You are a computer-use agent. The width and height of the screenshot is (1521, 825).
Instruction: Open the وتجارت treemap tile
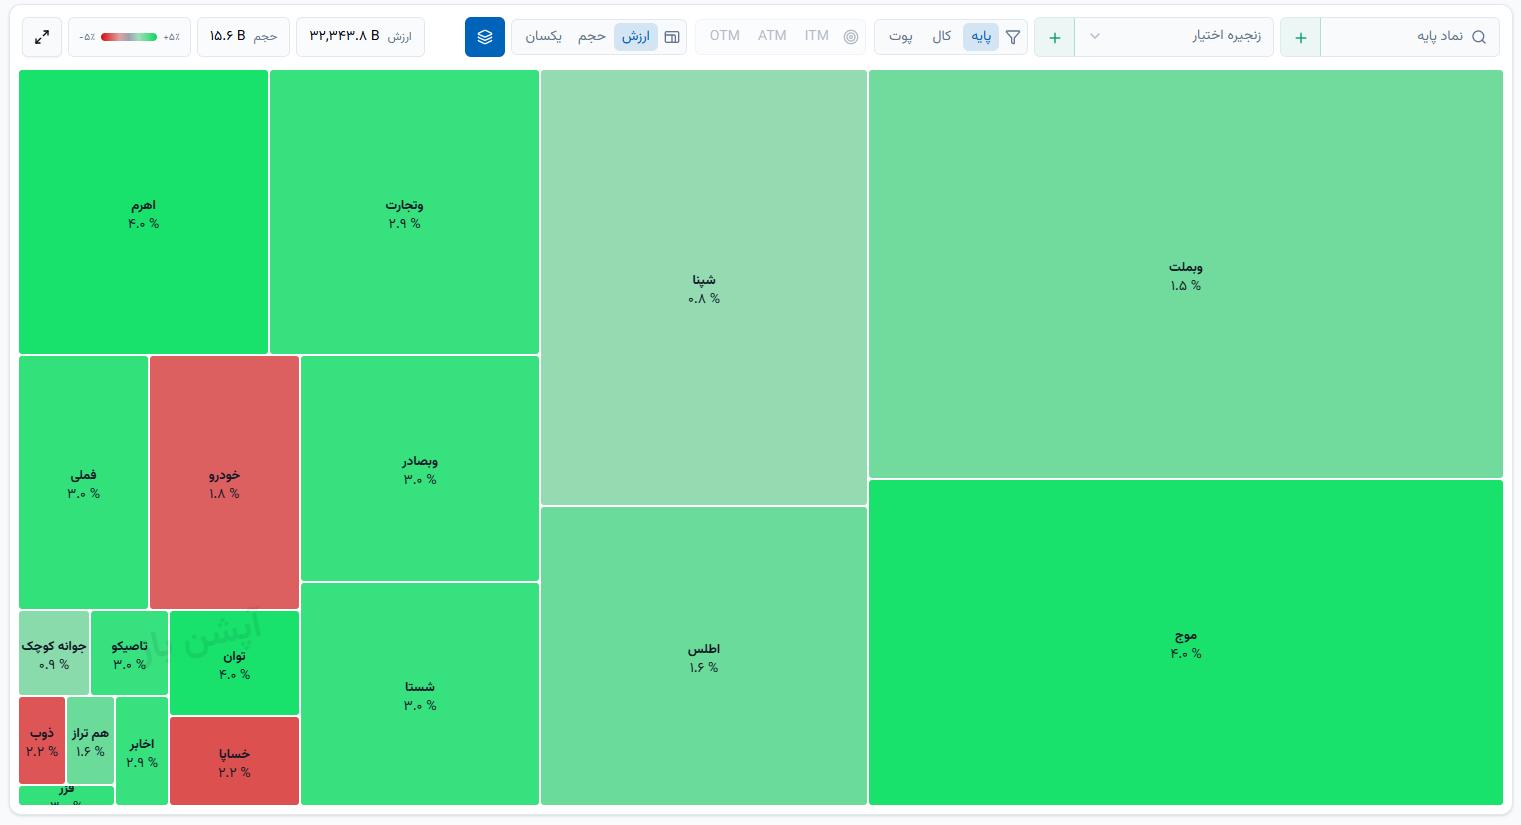[404, 212]
